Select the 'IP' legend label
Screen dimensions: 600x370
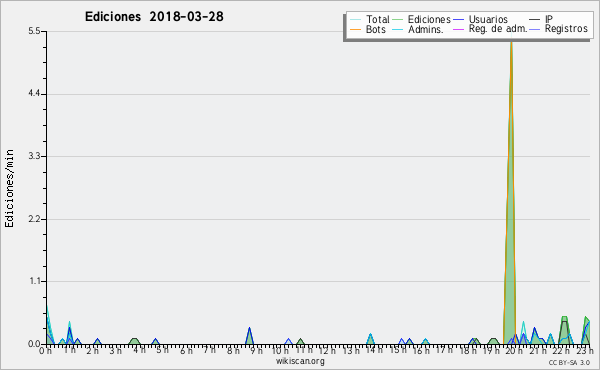click(549, 19)
